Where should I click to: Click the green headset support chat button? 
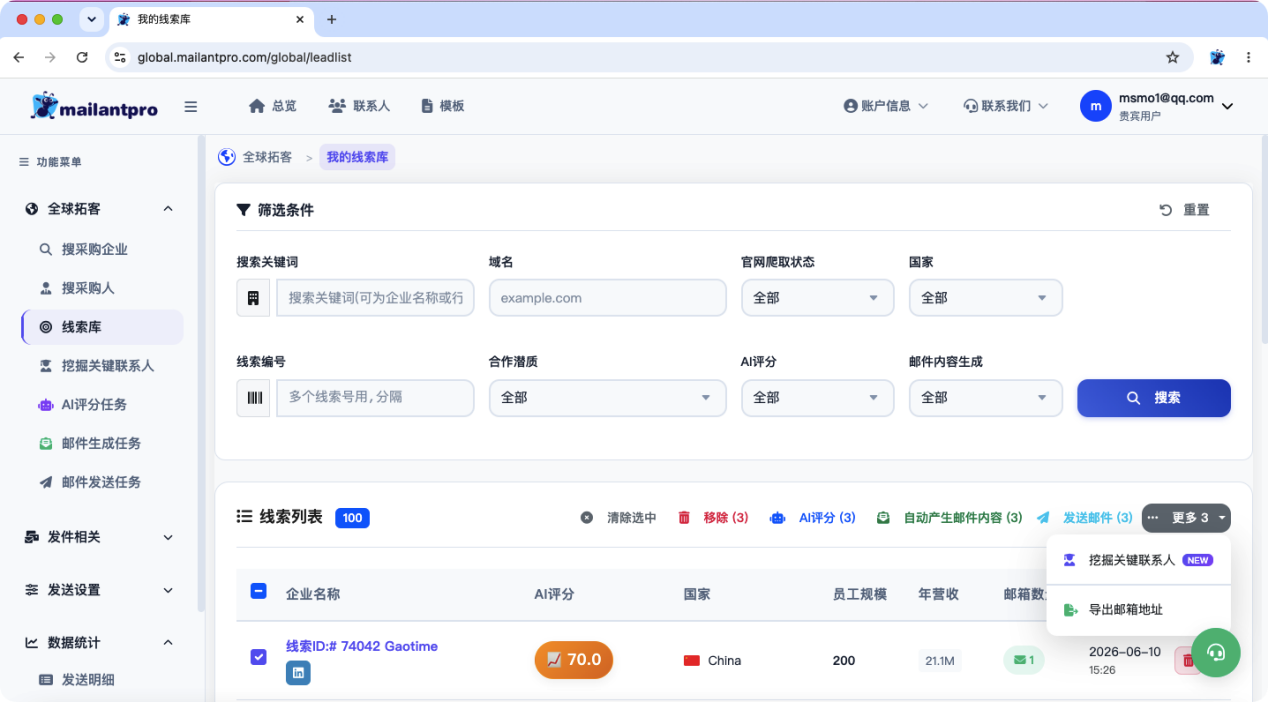(x=1216, y=652)
